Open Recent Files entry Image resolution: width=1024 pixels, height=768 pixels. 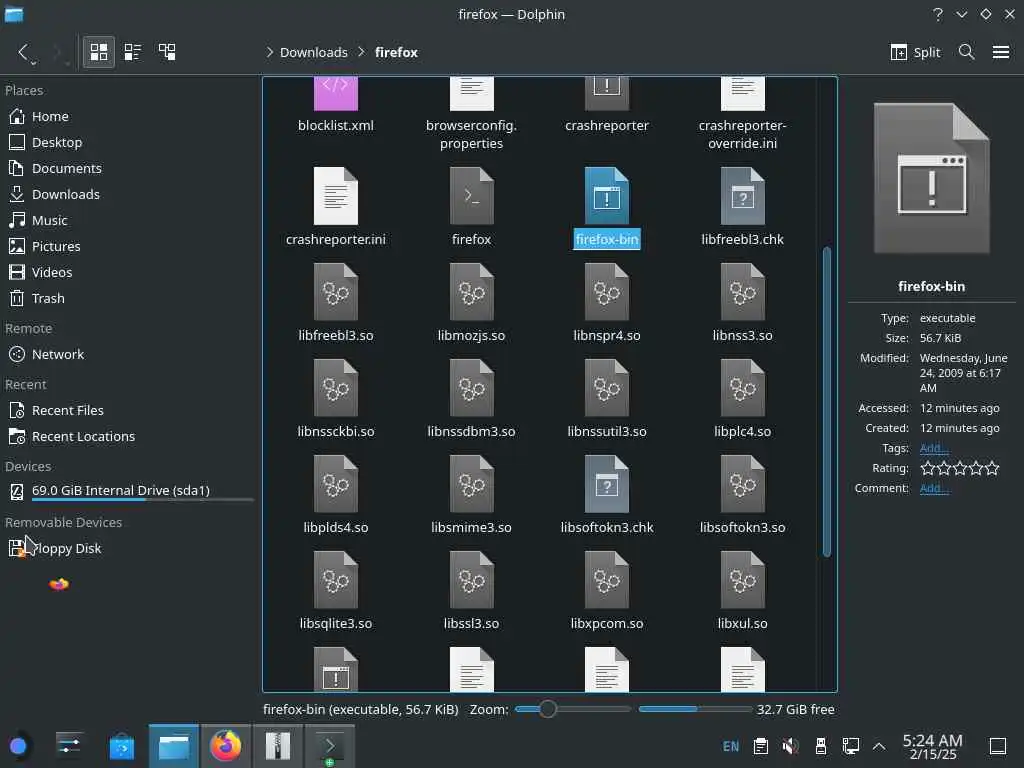pyautogui.click(x=129, y=411)
